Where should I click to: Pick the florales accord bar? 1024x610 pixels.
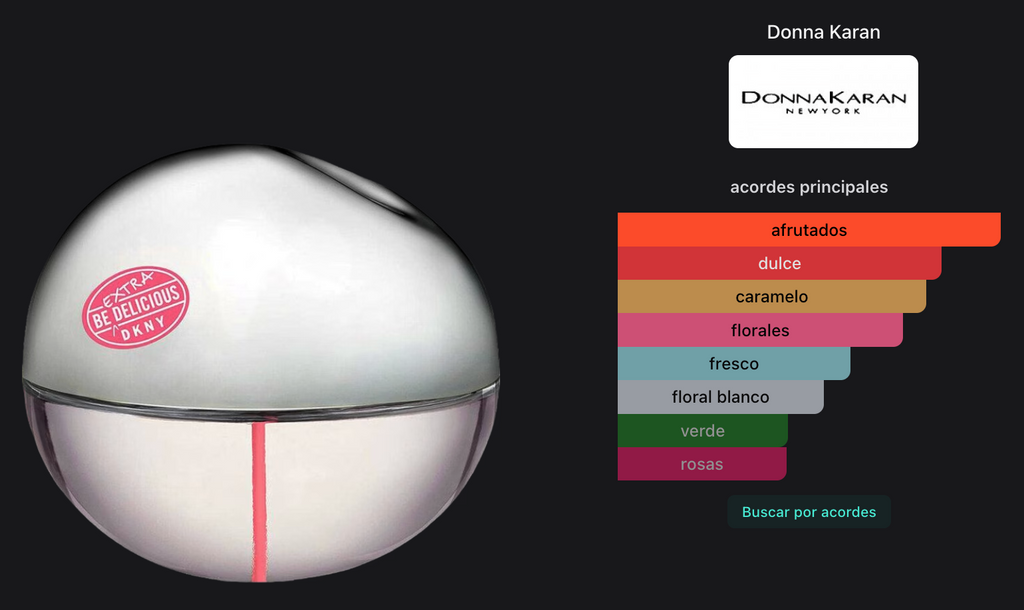coord(760,330)
